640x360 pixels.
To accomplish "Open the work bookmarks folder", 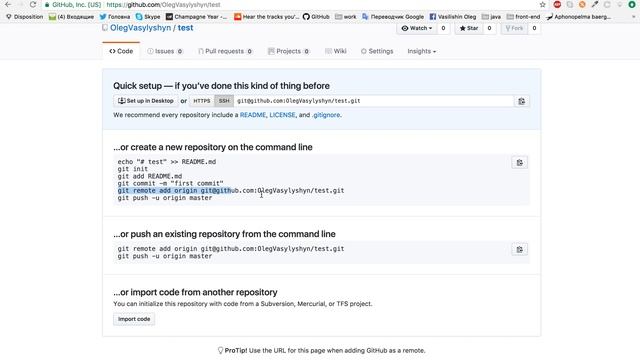I will click(346, 17).
